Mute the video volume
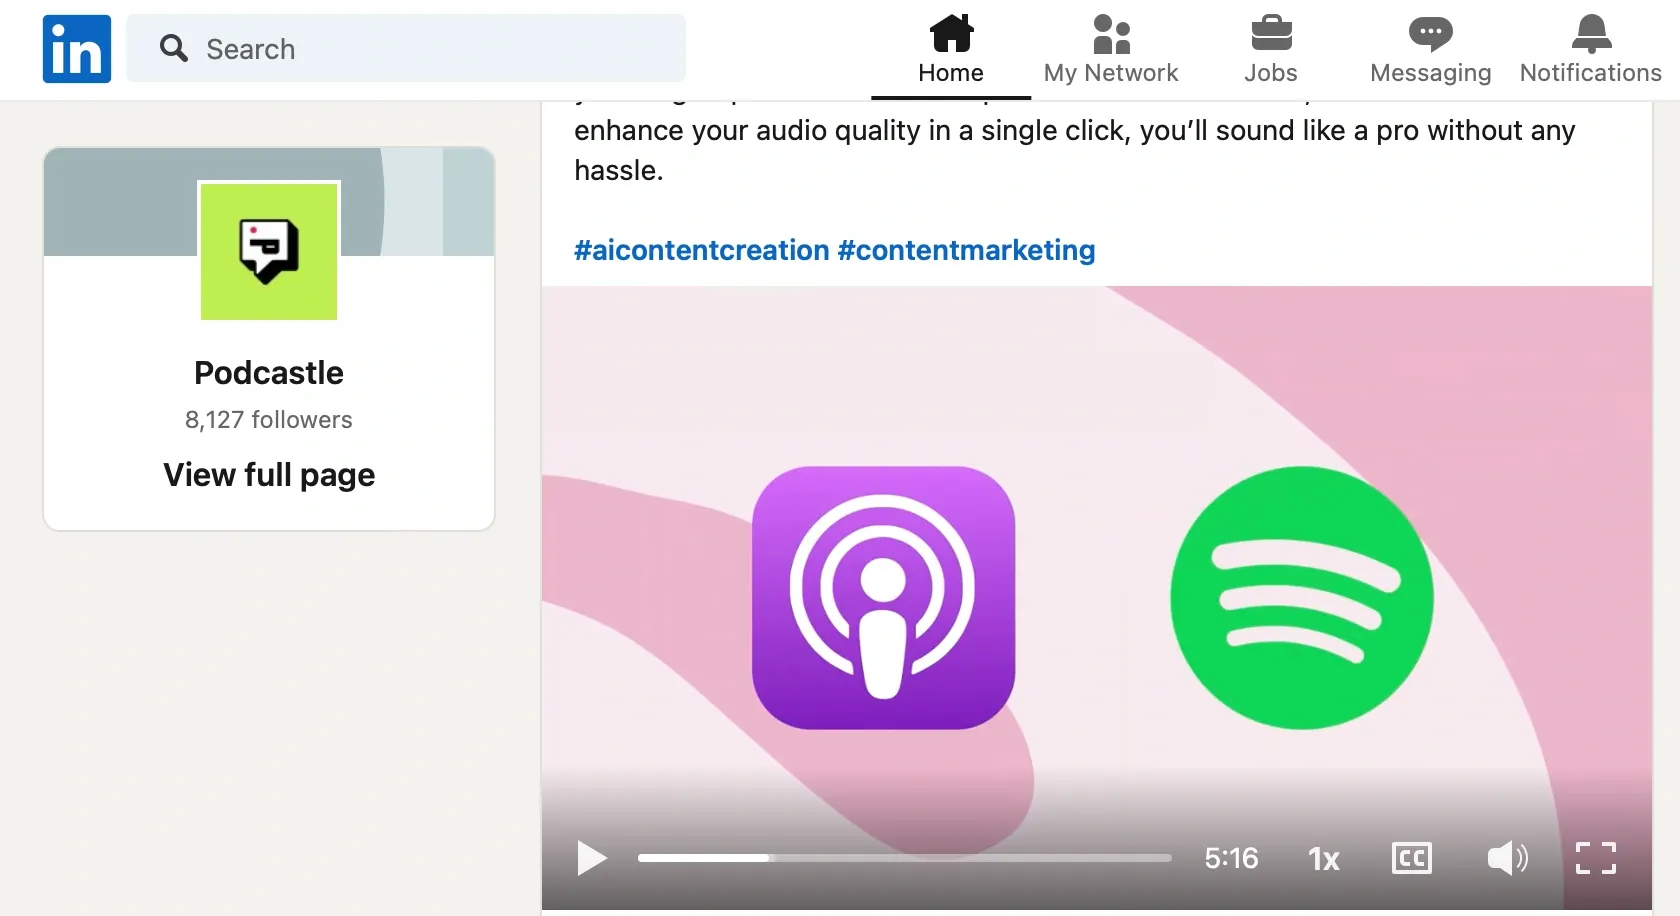Image resolution: width=1680 pixels, height=916 pixels. [x=1507, y=858]
